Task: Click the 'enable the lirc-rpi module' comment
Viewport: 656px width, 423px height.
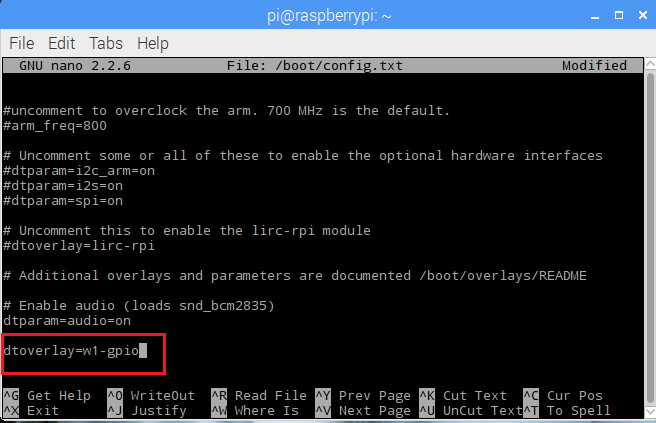Action: [x=187, y=231]
